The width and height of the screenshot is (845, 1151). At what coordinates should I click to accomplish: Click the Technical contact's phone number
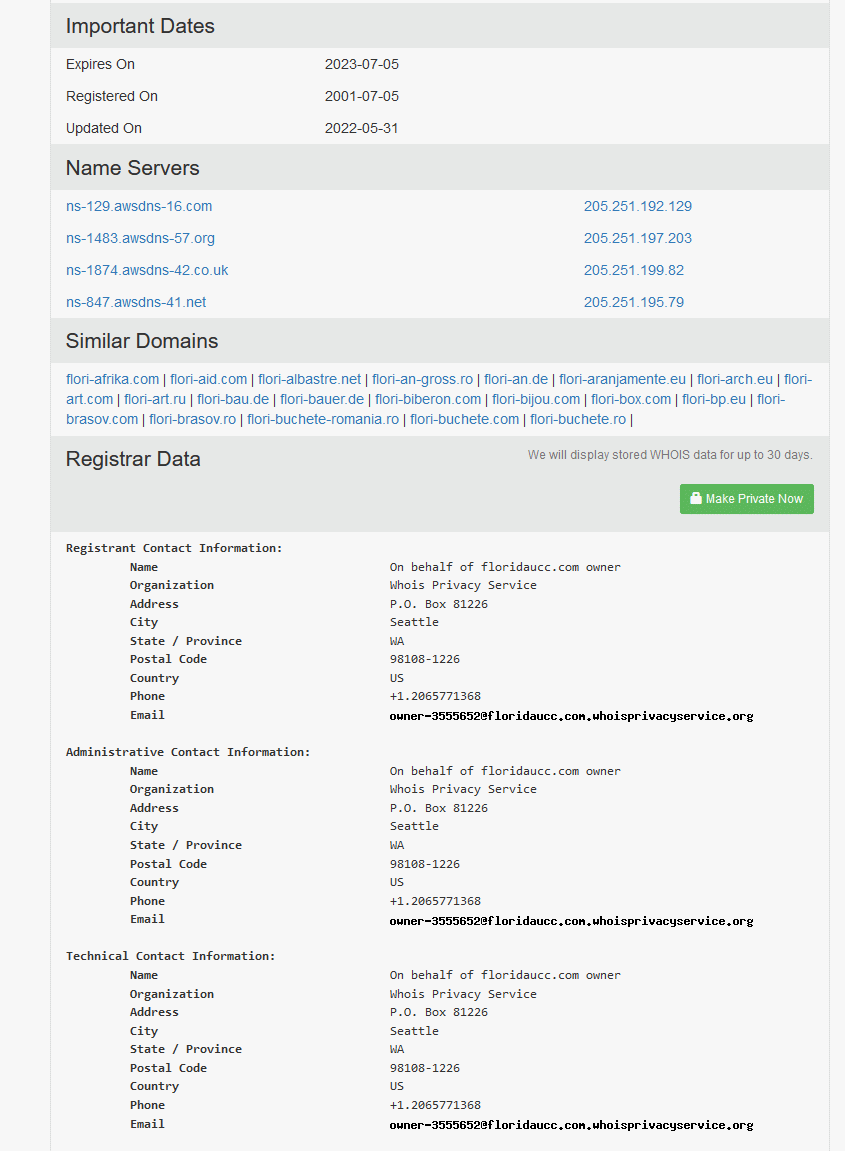435,1105
